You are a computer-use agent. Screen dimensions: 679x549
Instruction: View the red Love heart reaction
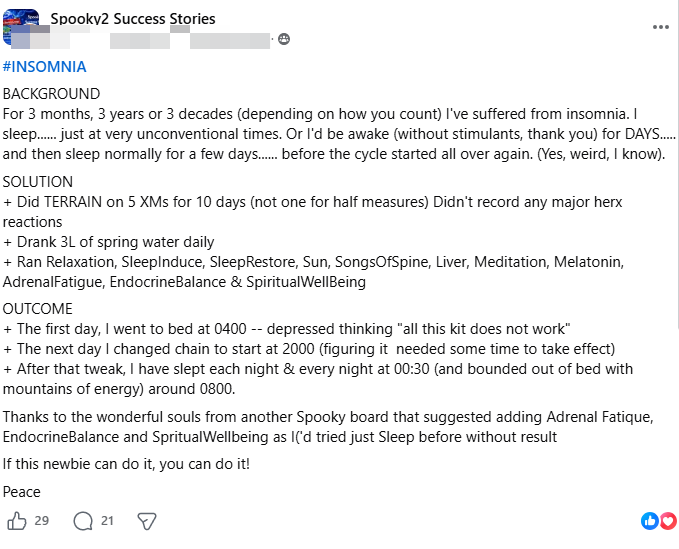point(668,521)
